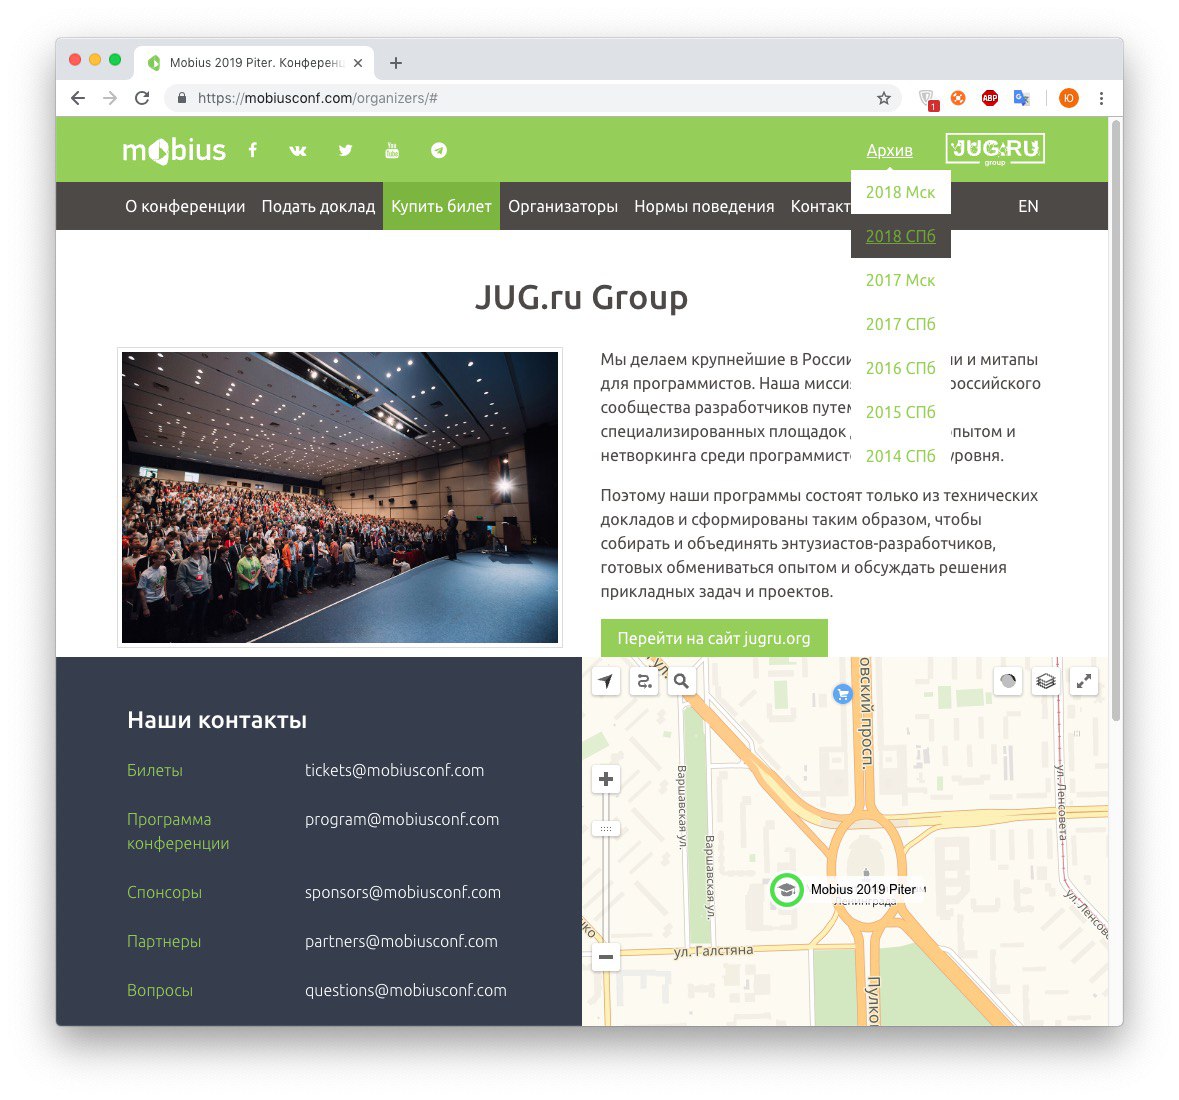Zoom out the map with minus button
Image resolution: width=1179 pixels, height=1100 pixels.
606,957
